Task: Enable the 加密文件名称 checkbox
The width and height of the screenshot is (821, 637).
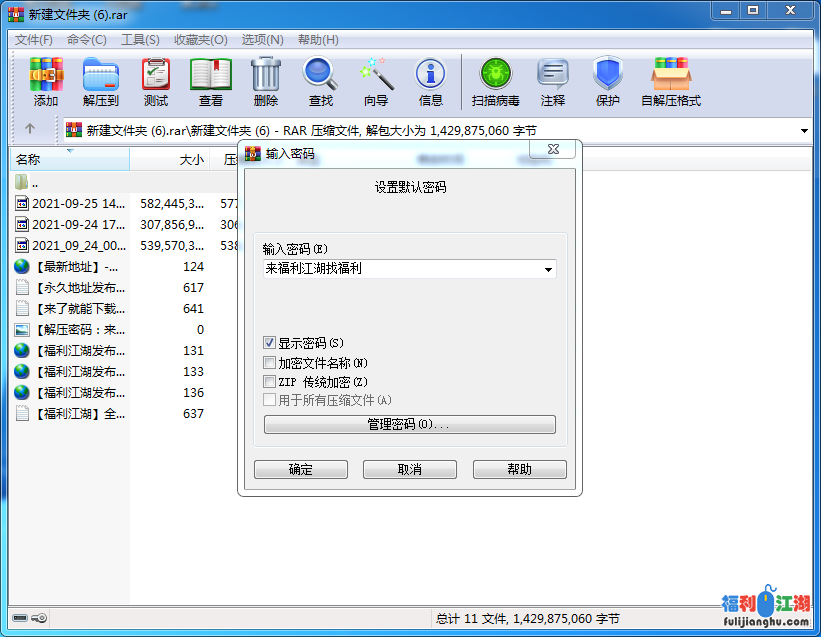Action: point(270,362)
